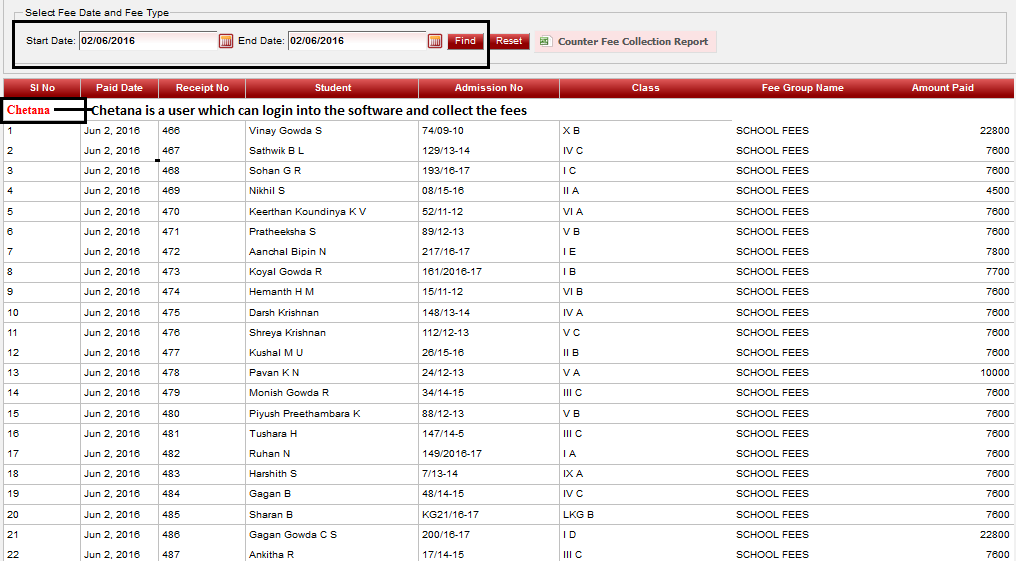Screen dimensions: 1016x561
Task: Click the Excel icon for Counter Fee report
Action: click(x=545, y=42)
